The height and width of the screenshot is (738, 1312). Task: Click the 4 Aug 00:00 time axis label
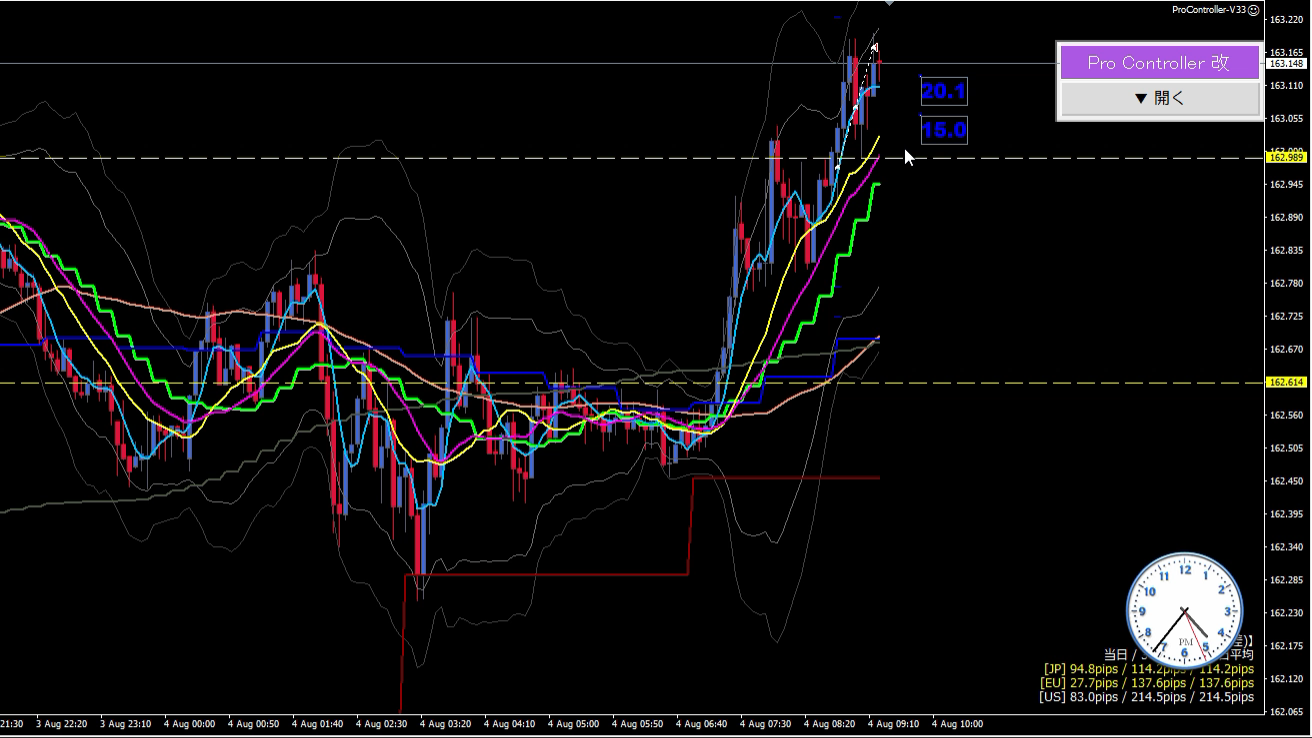[x=190, y=723]
